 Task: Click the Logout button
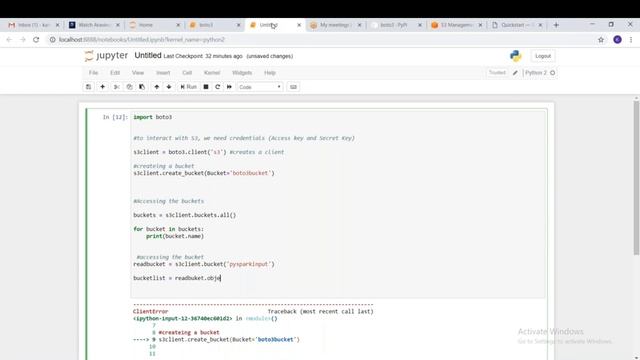(543, 56)
